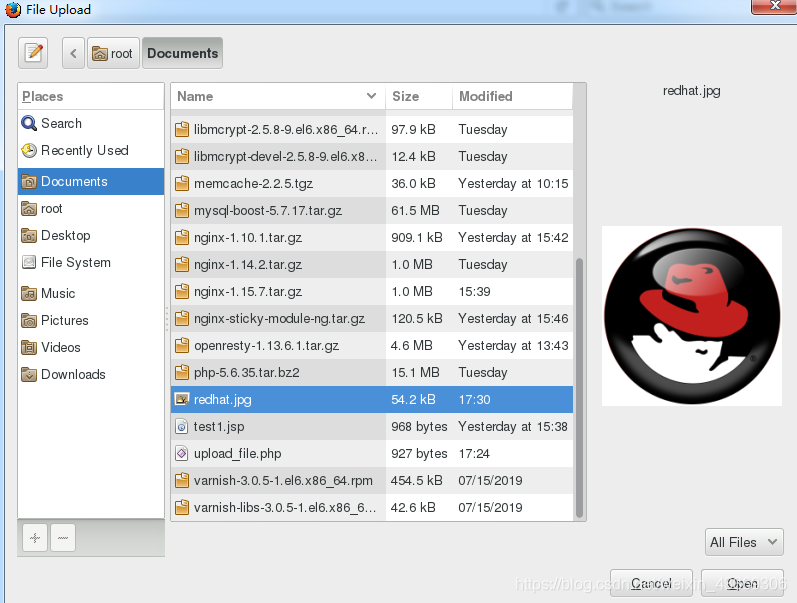This screenshot has height=603, width=797.
Task: Click the type-a-file-name pencil icon
Action: tap(33, 53)
